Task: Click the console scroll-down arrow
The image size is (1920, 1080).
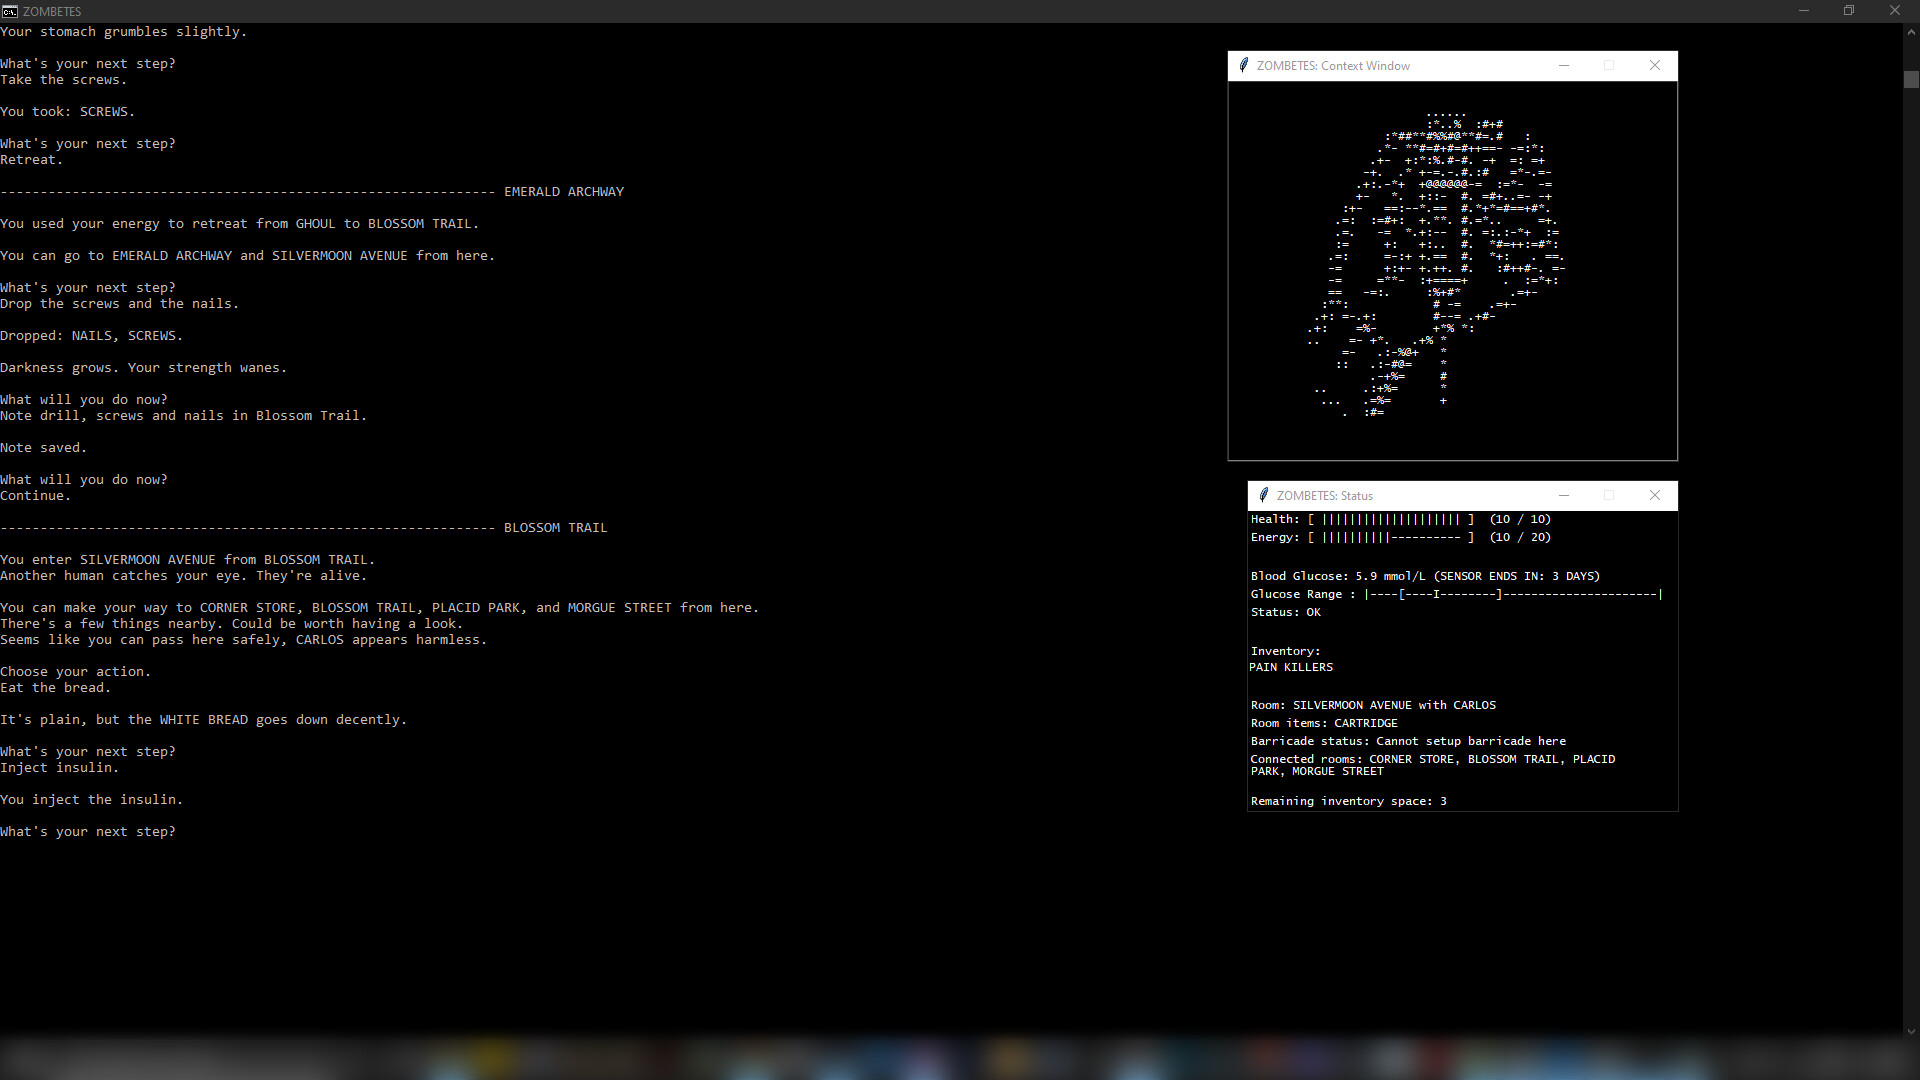Action: tap(1912, 1031)
